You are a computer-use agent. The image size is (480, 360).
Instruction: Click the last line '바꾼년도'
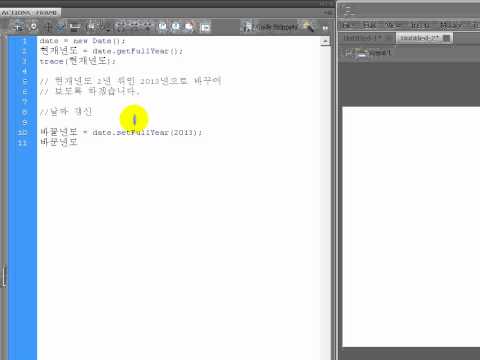(59, 142)
